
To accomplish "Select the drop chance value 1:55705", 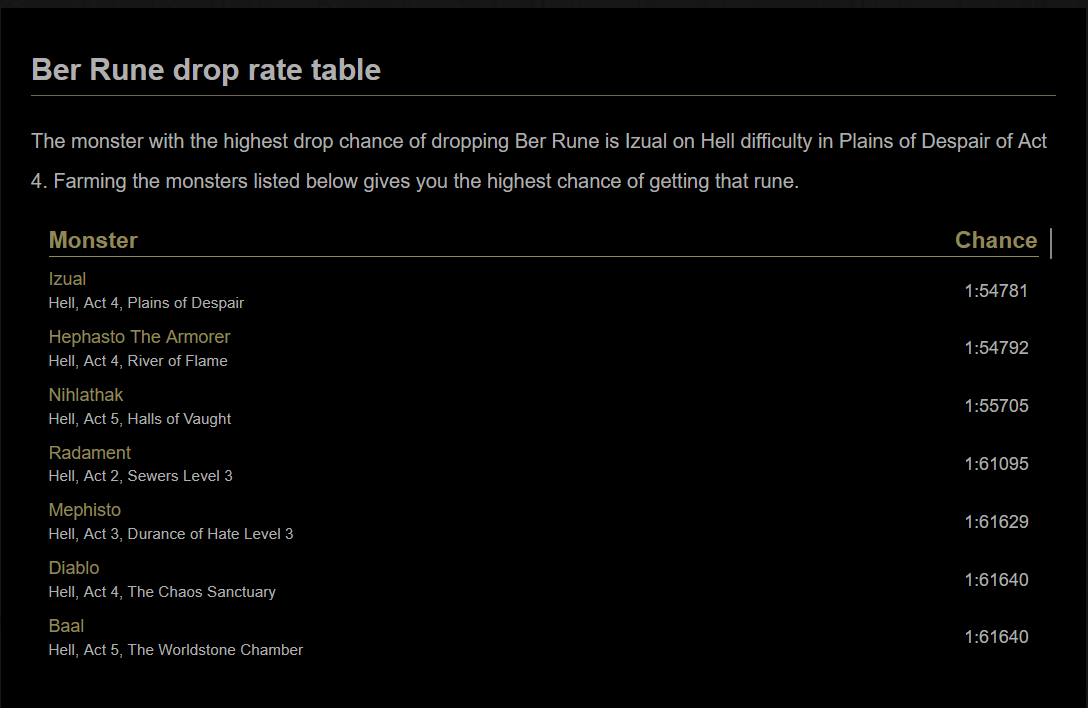I will [x=996, y=406].
